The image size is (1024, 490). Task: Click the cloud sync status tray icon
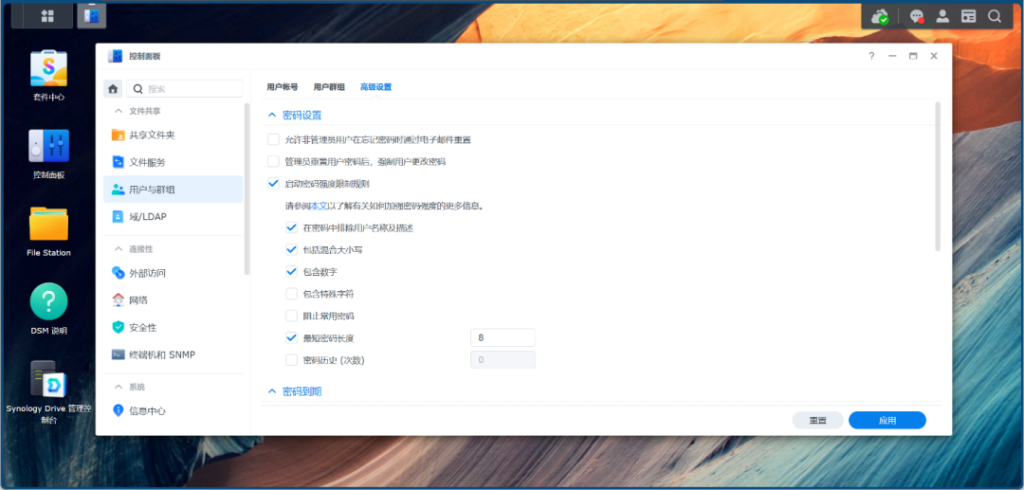[880, 16]
